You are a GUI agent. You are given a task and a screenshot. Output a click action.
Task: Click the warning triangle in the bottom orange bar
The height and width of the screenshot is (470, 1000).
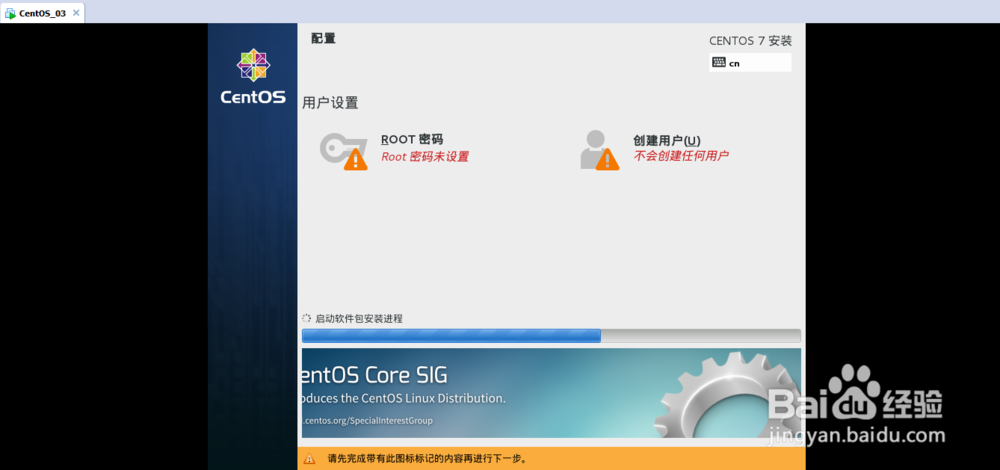(309, 459)
